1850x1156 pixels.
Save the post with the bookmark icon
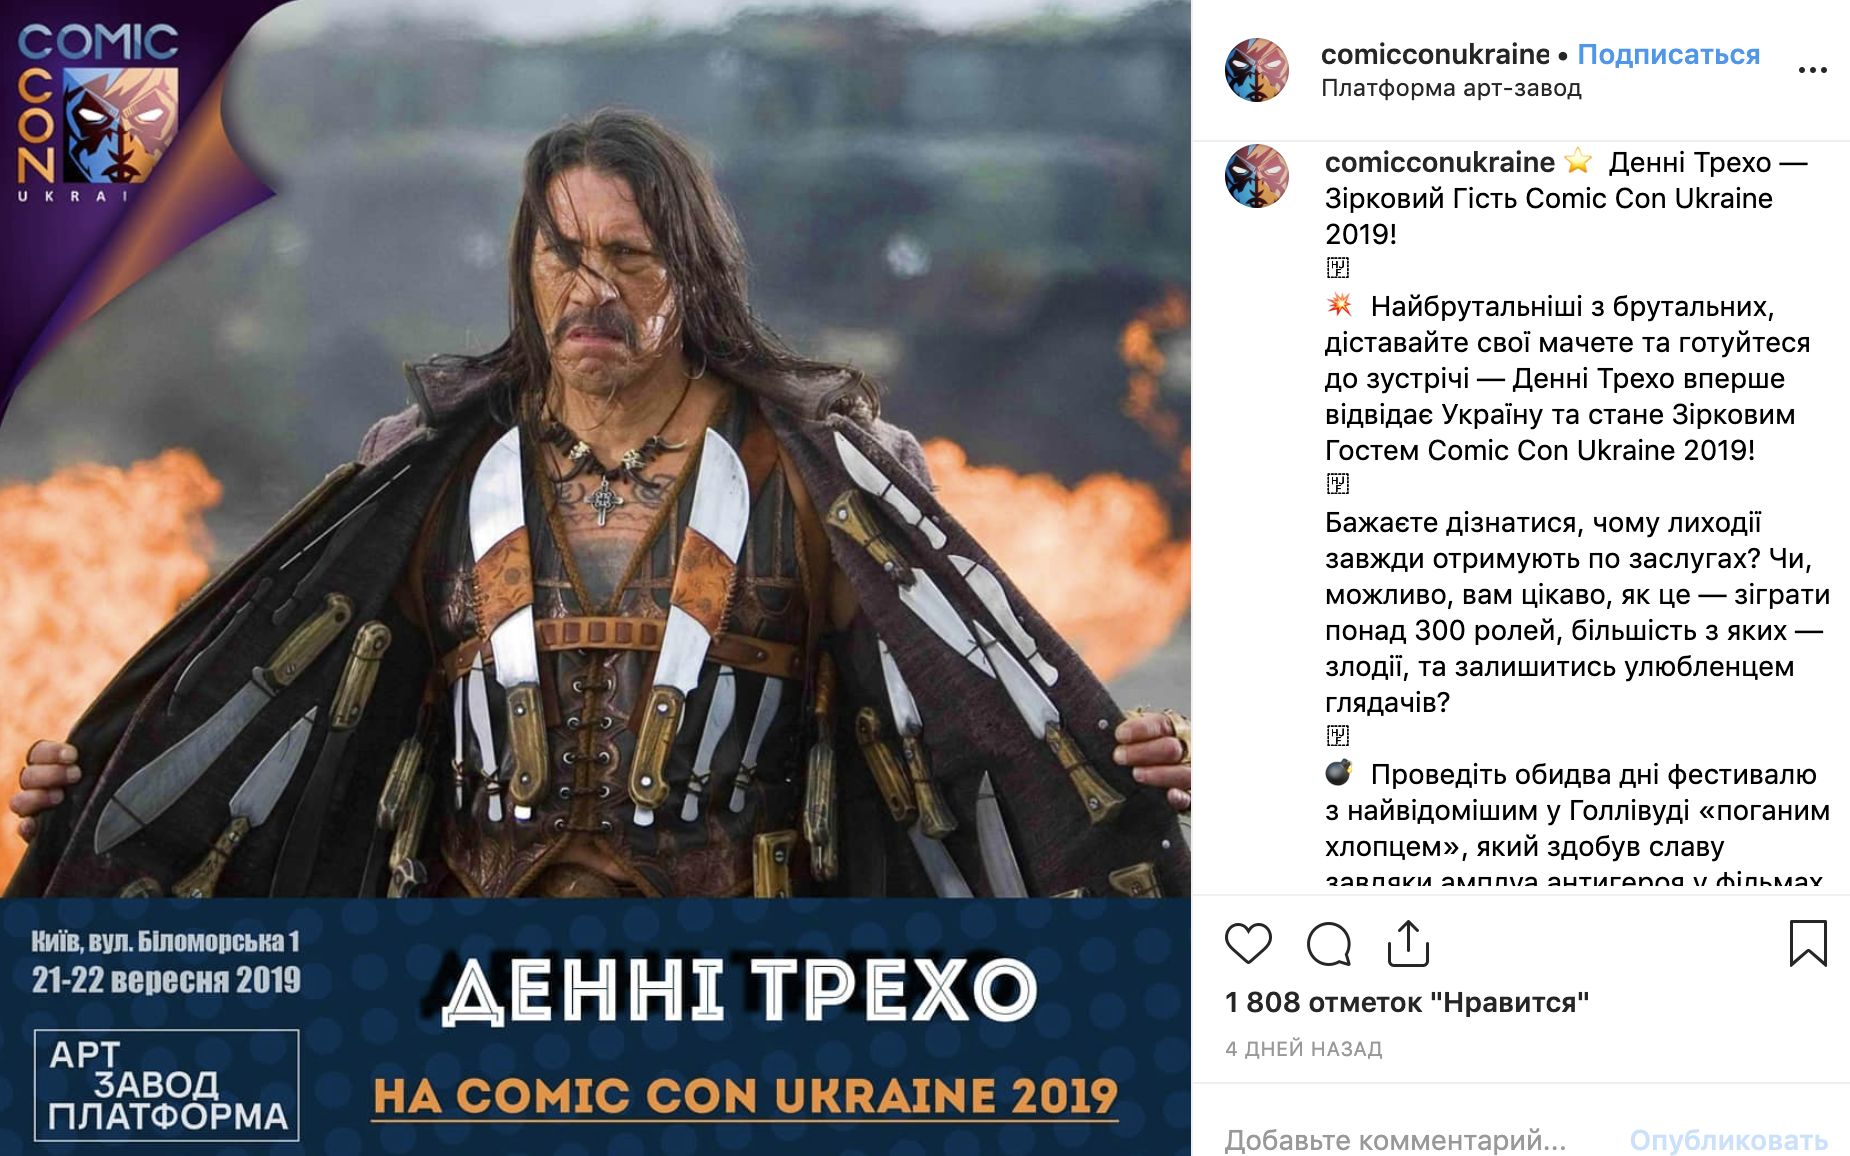tap(1807, 943)
